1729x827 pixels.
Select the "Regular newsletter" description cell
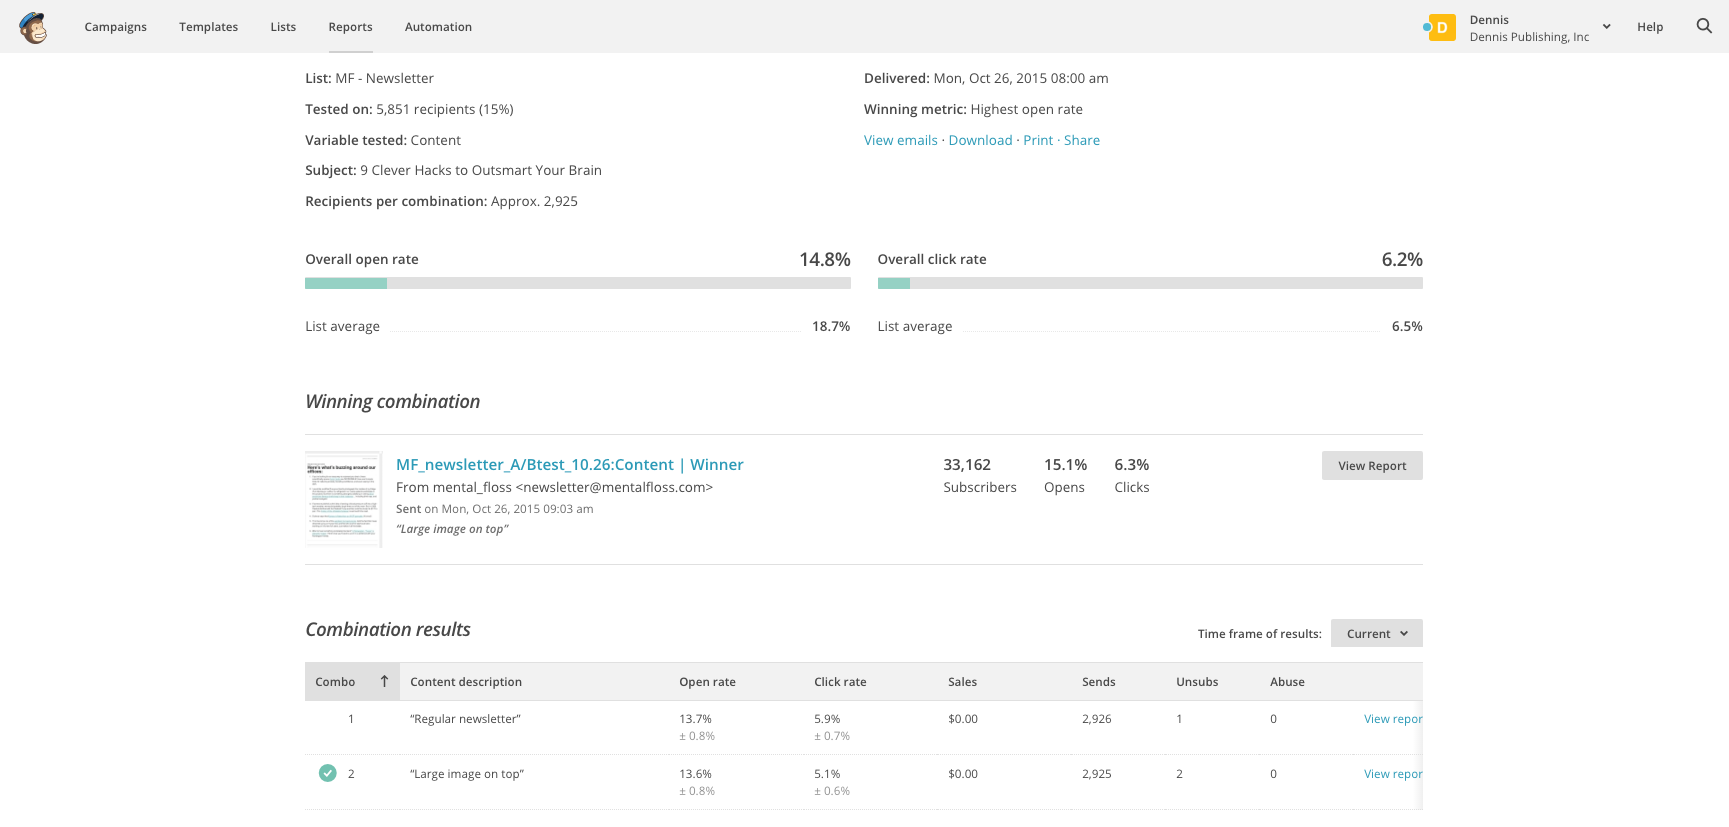[x=465, y=719]
